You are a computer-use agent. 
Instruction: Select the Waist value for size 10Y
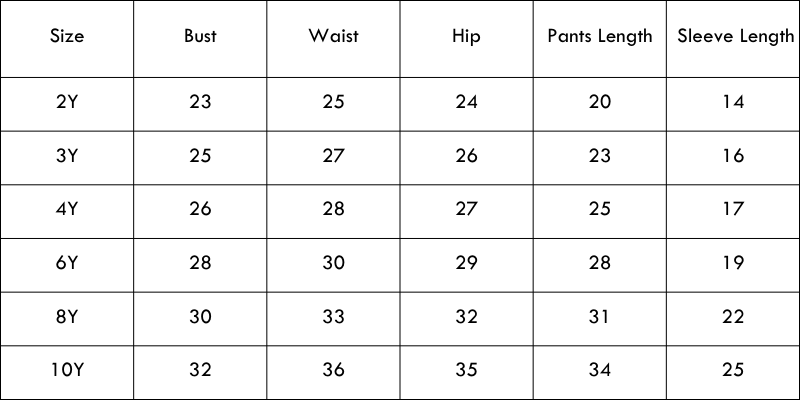click(x=334, y=371)
